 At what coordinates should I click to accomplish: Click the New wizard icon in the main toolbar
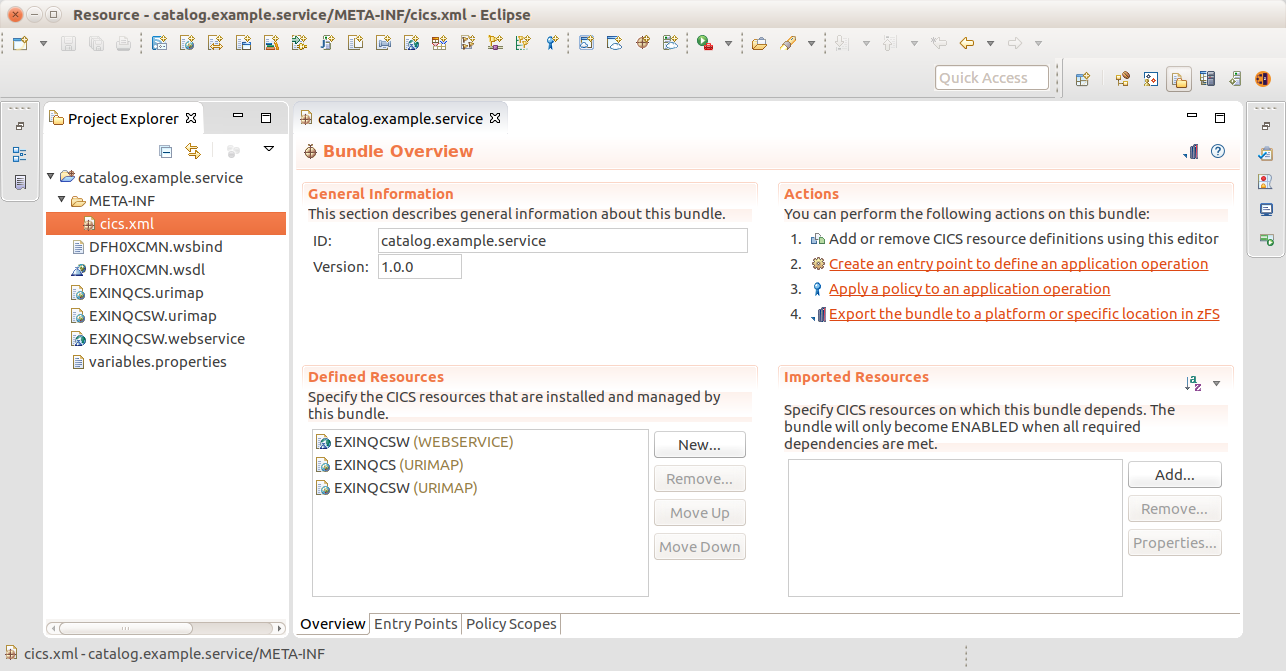click(21, 43)
